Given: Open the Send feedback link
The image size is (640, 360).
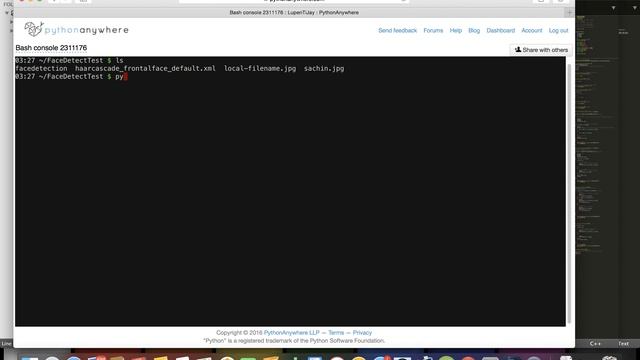Looking at the screenshot, I should point(397,31).
